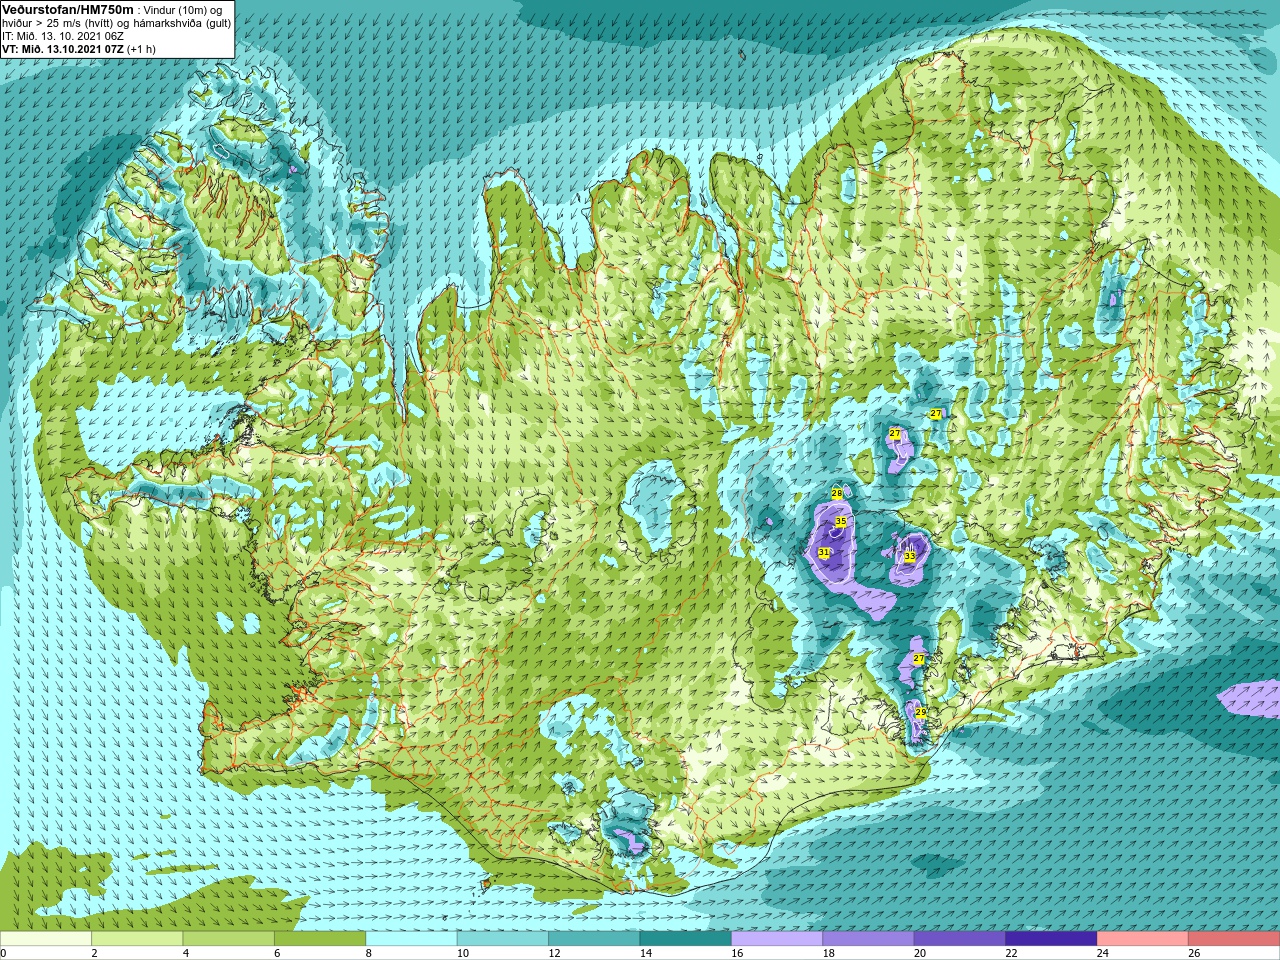Select the dark teal 14–16 m/s swatch
The height and width of the screenshot is (960, 1280).
[686, 939]
